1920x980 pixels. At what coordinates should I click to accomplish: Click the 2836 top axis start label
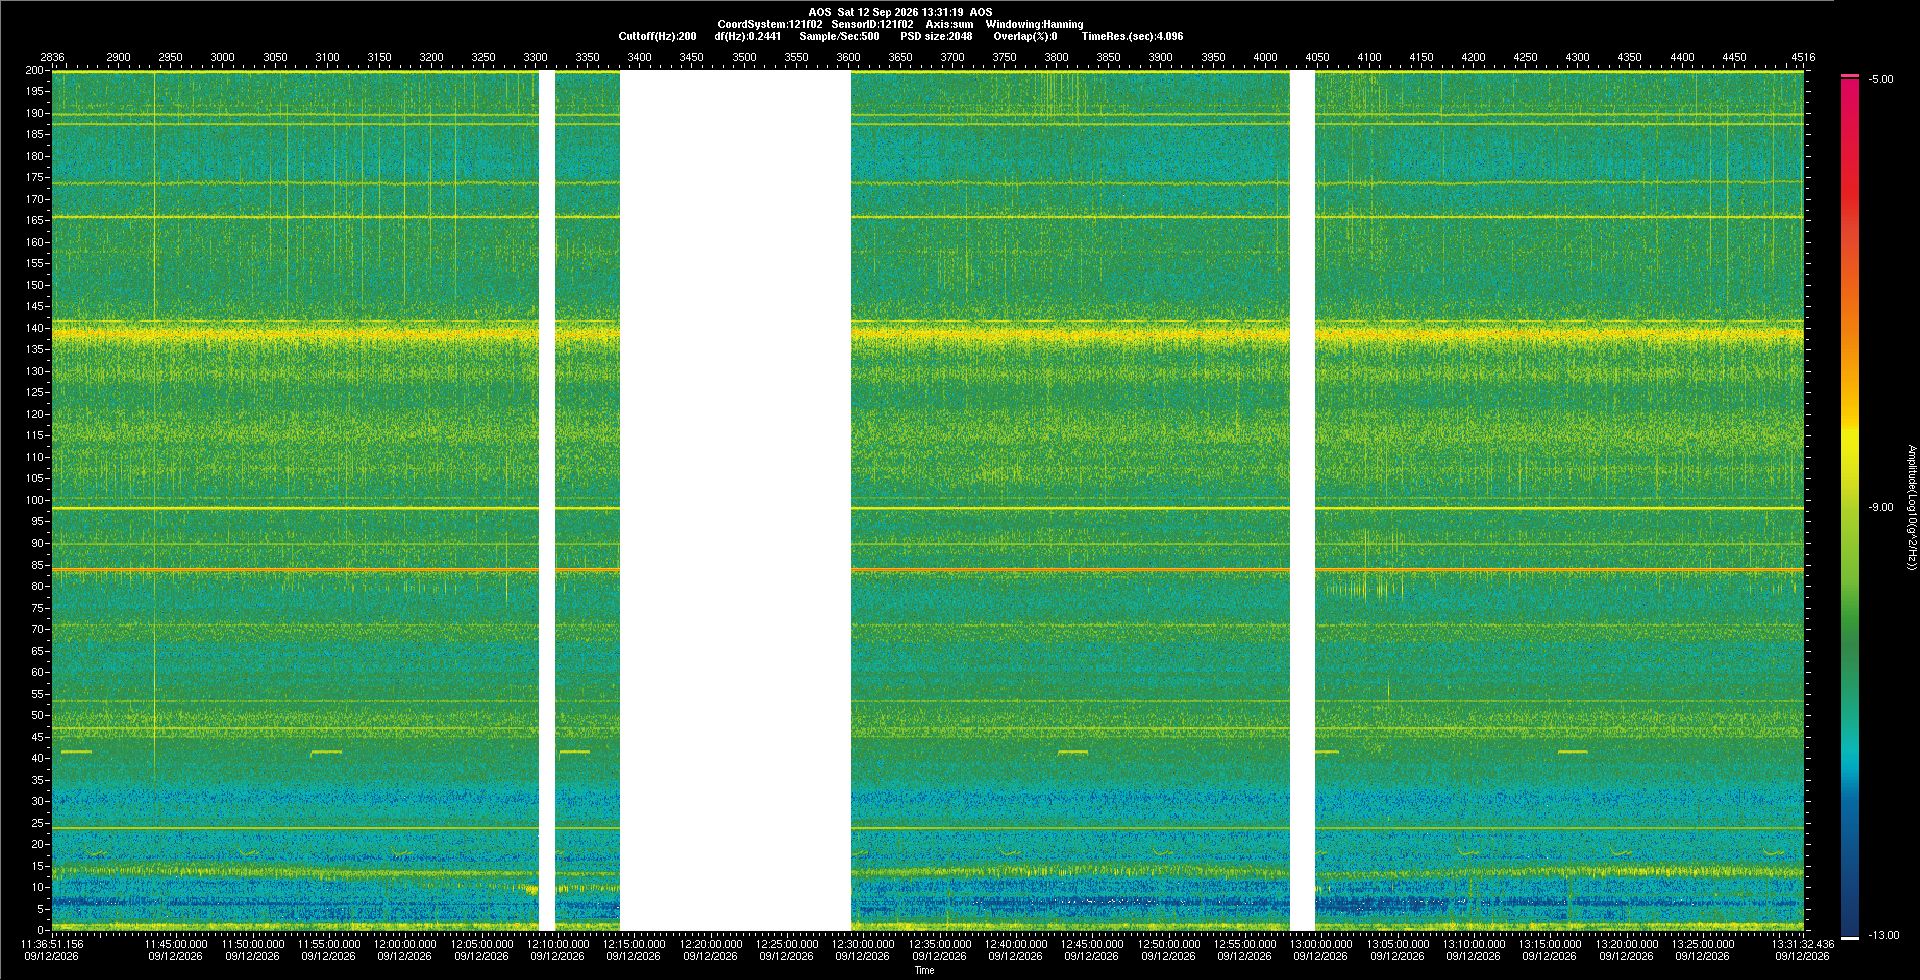(x=52, y=57)
